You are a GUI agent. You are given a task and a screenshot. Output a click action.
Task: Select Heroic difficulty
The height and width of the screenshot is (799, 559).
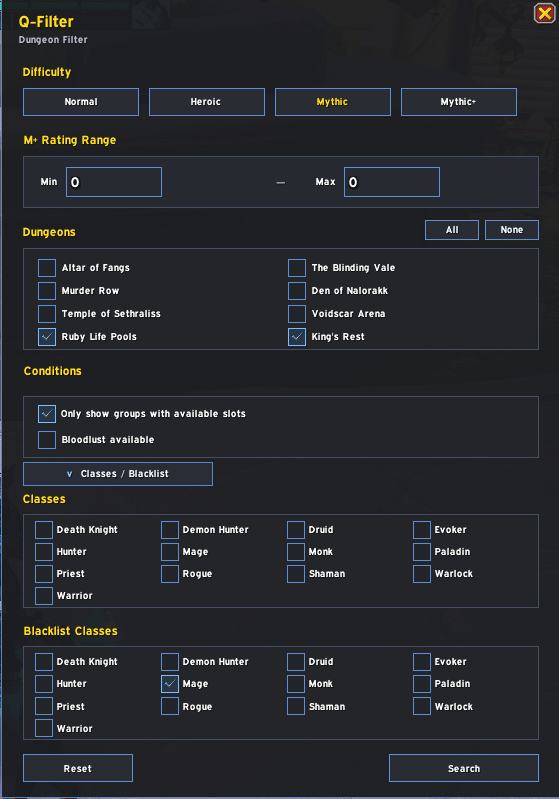(207, 102)
